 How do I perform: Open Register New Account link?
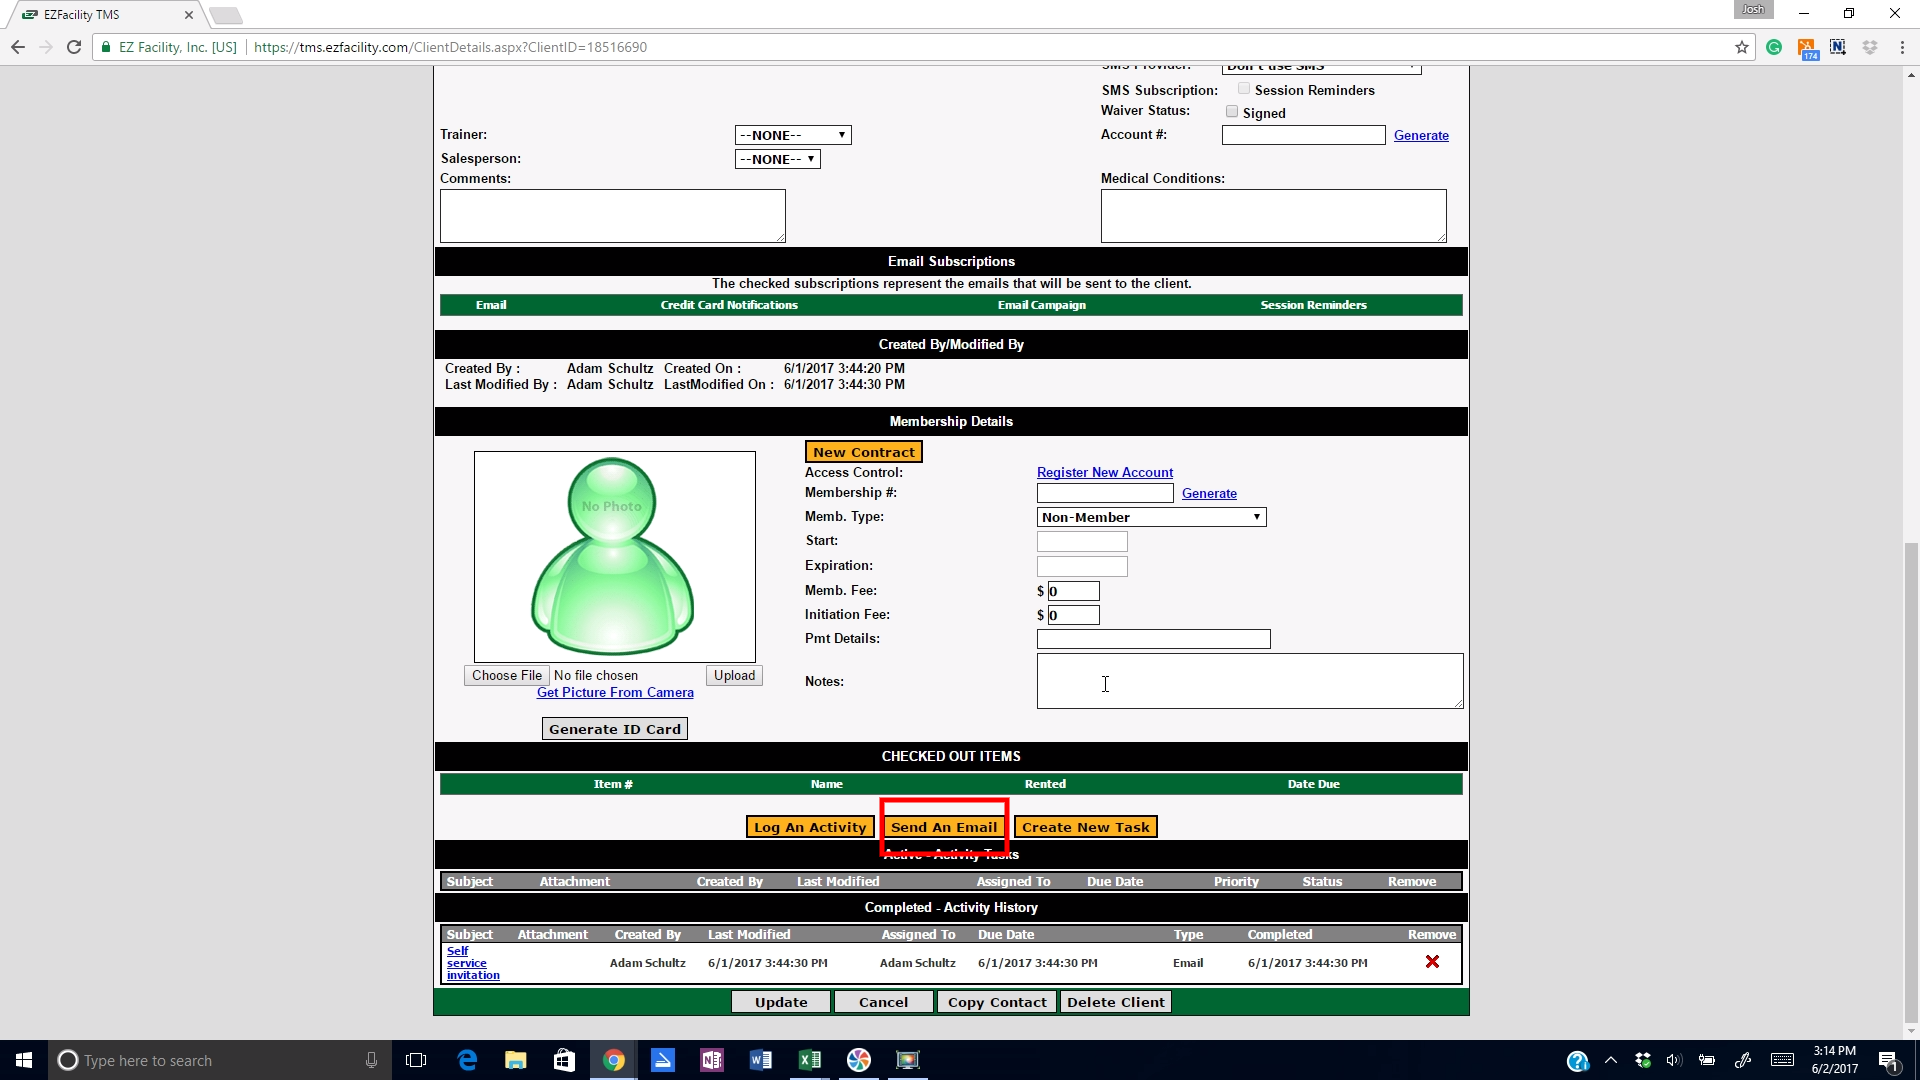click(x=1104, y=472)
